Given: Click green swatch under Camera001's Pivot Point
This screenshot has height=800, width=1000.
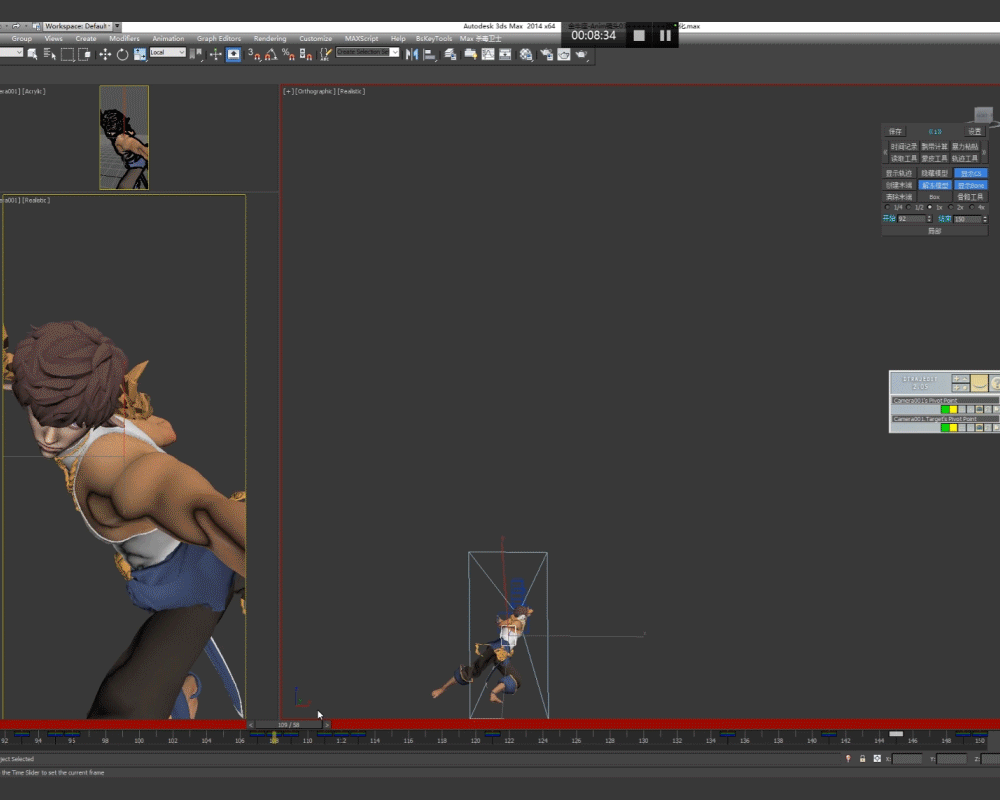Looking at the screenshot, I should tap(945, 410).
